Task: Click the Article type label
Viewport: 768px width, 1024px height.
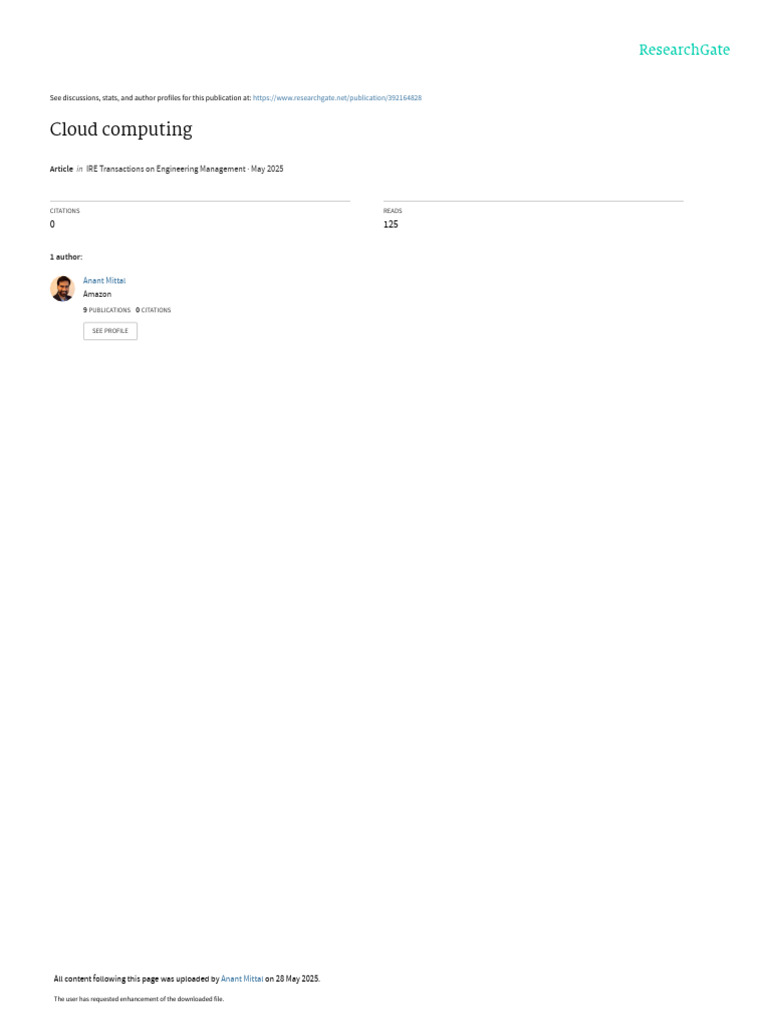Action: [61, 169]
